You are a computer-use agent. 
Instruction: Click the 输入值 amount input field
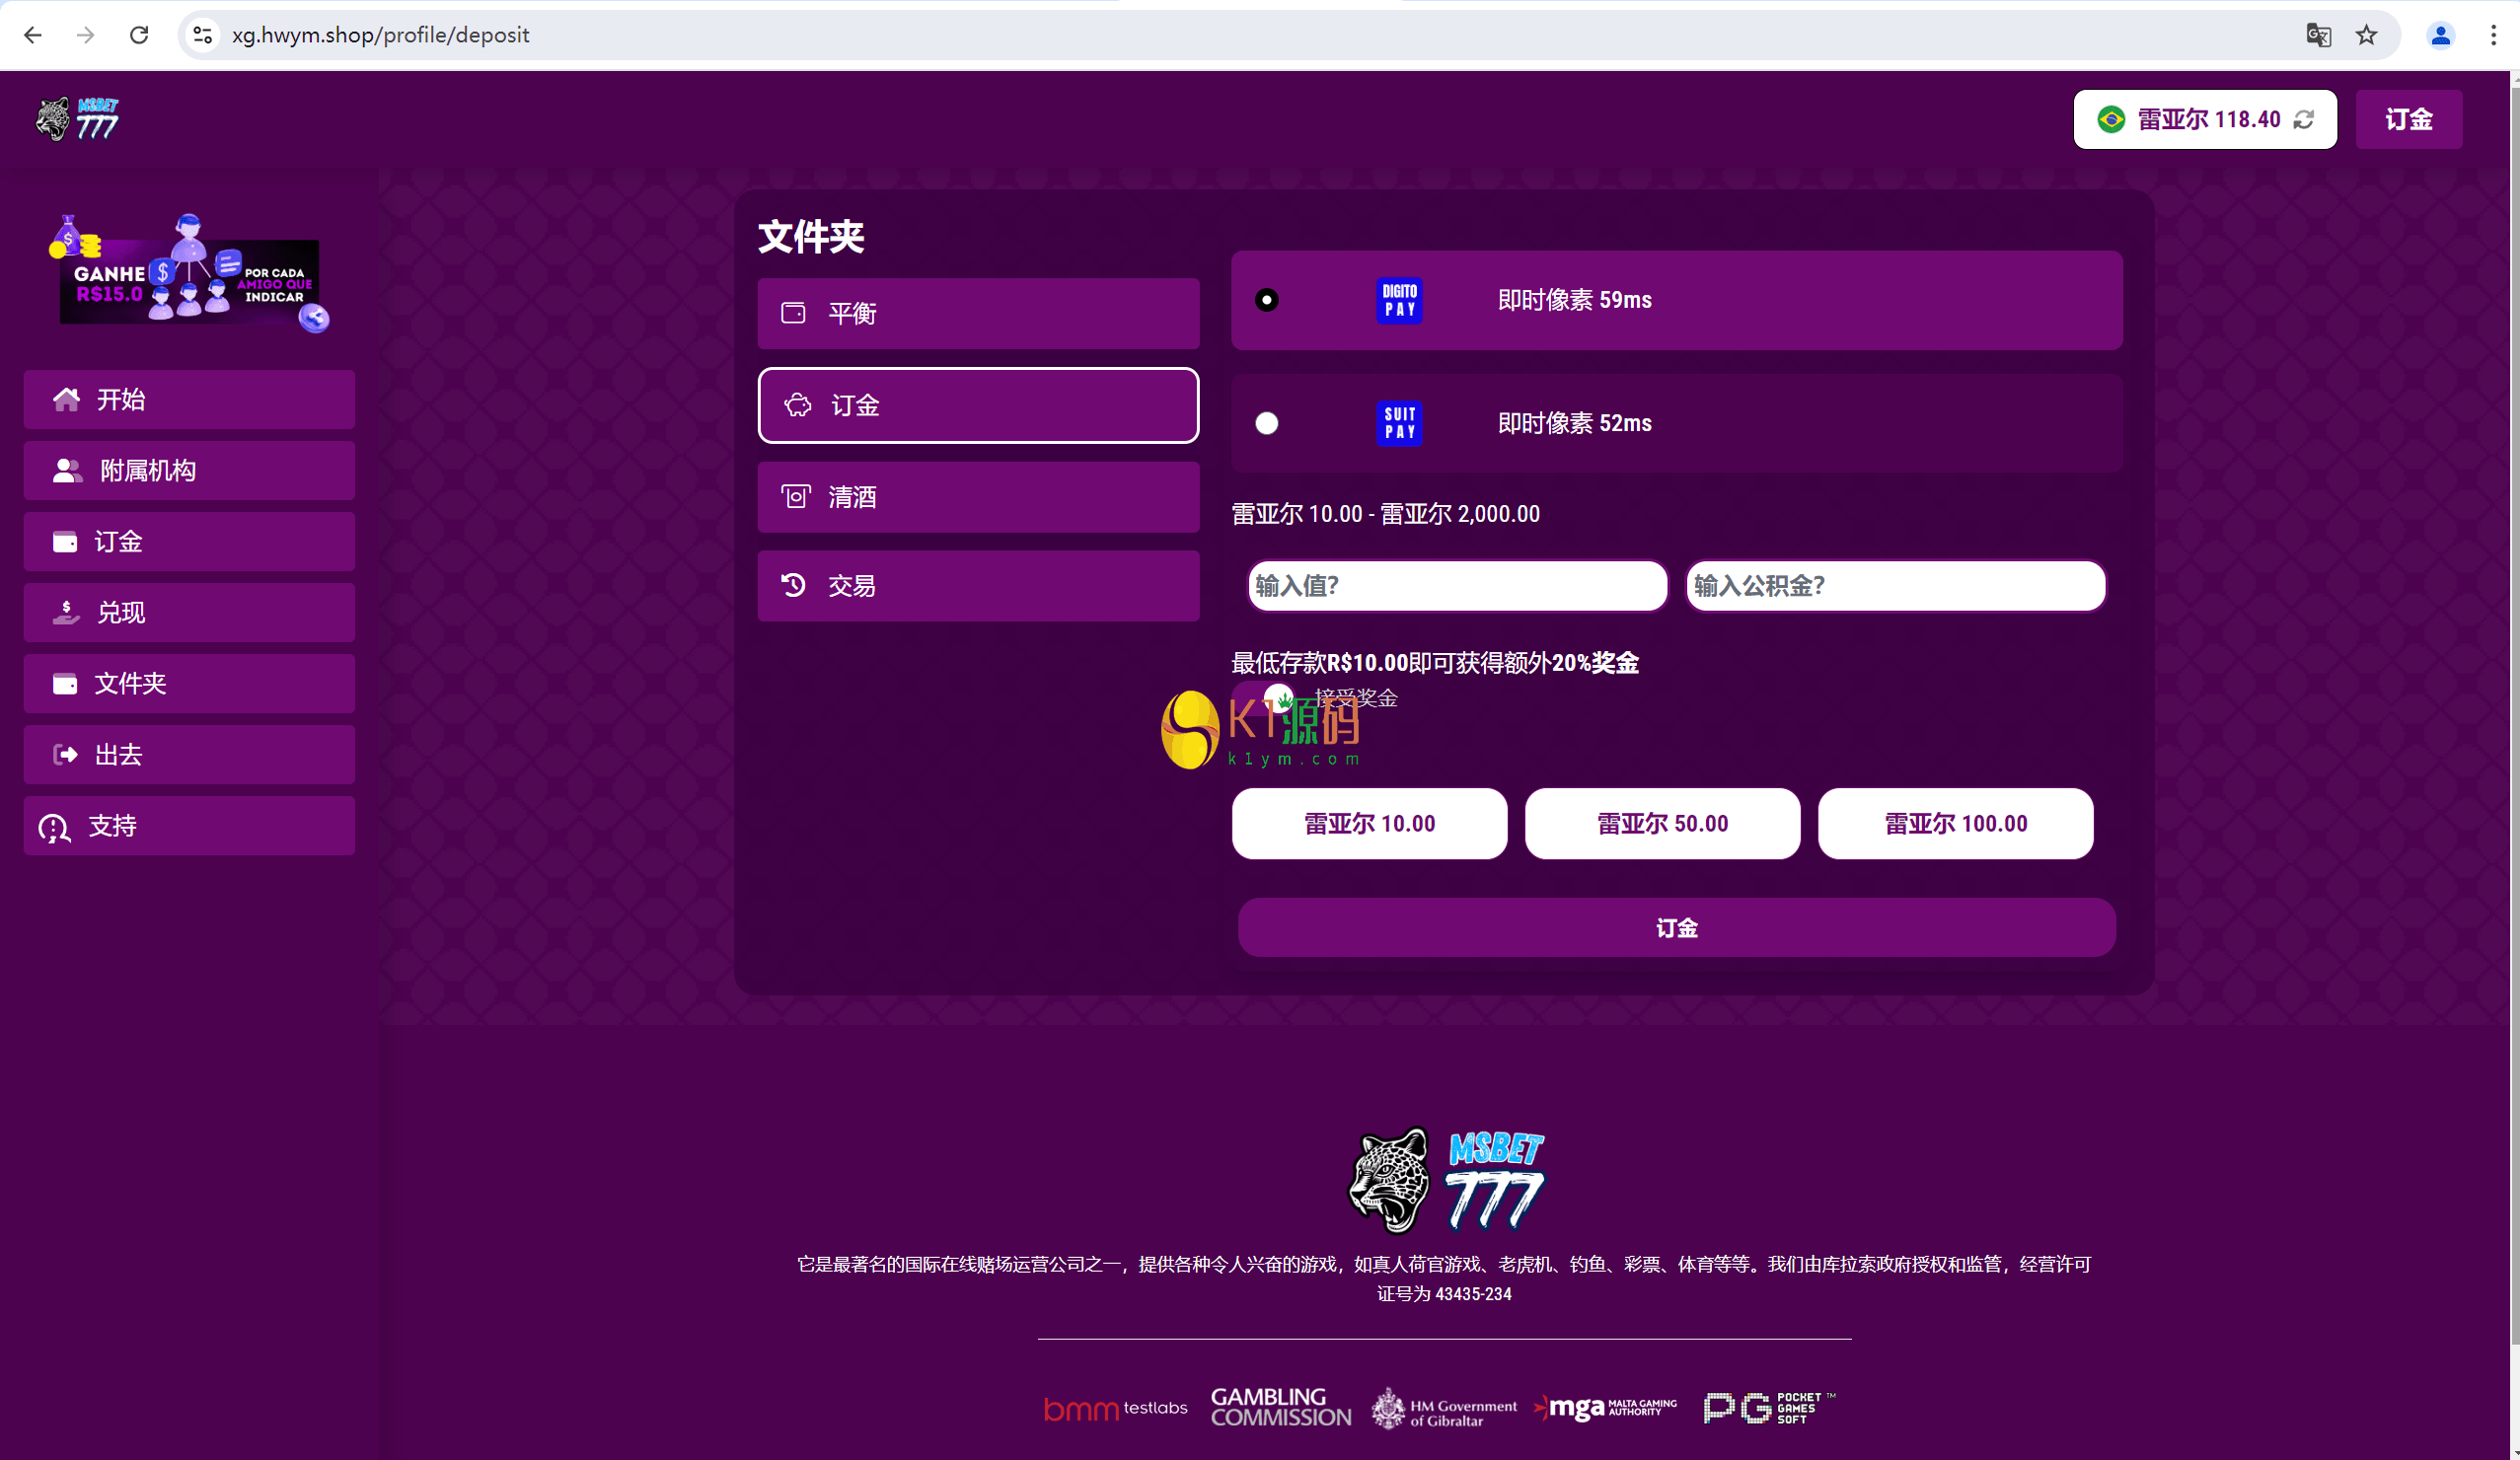pyautogui.click(x=1457, y=586)
